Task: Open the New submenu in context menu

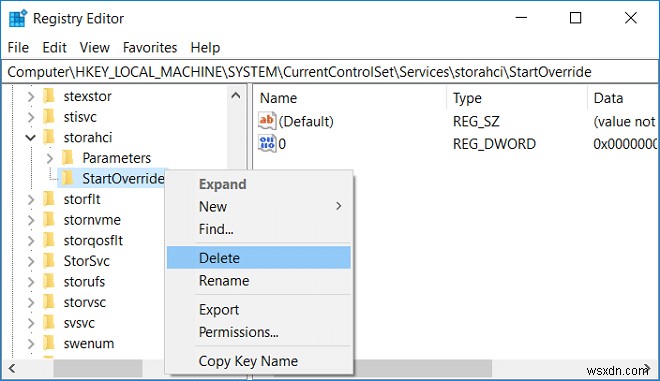Action: click(x=259, y=206)
